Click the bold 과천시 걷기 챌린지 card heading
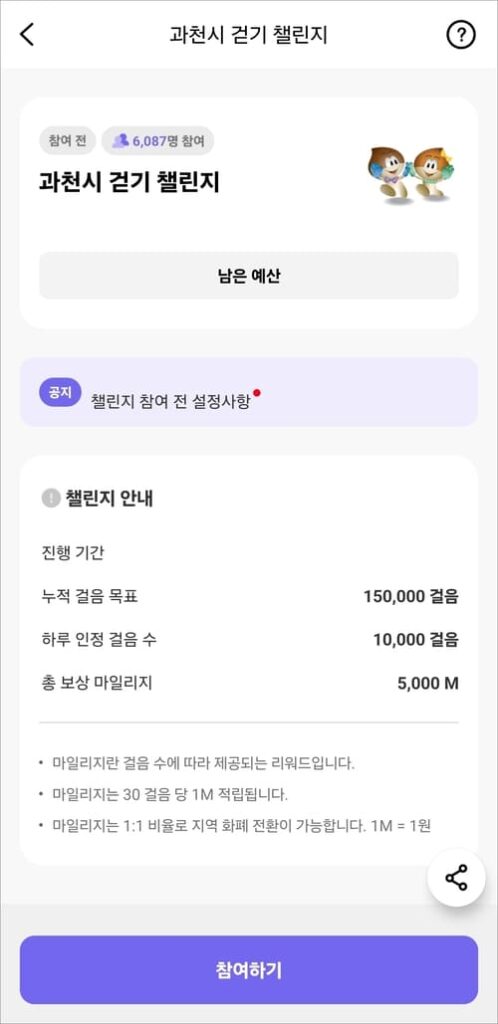Viewport: 498px width, 1024px height. [x=129, y=183]
